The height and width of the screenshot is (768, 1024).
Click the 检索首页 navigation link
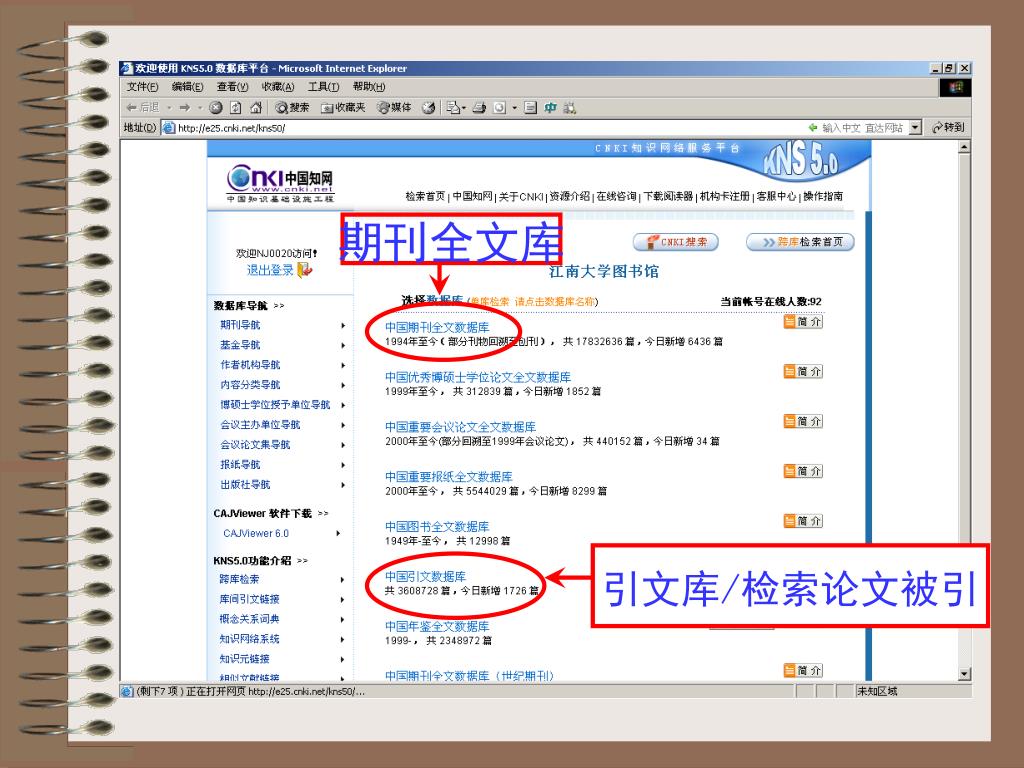point(425,196)
